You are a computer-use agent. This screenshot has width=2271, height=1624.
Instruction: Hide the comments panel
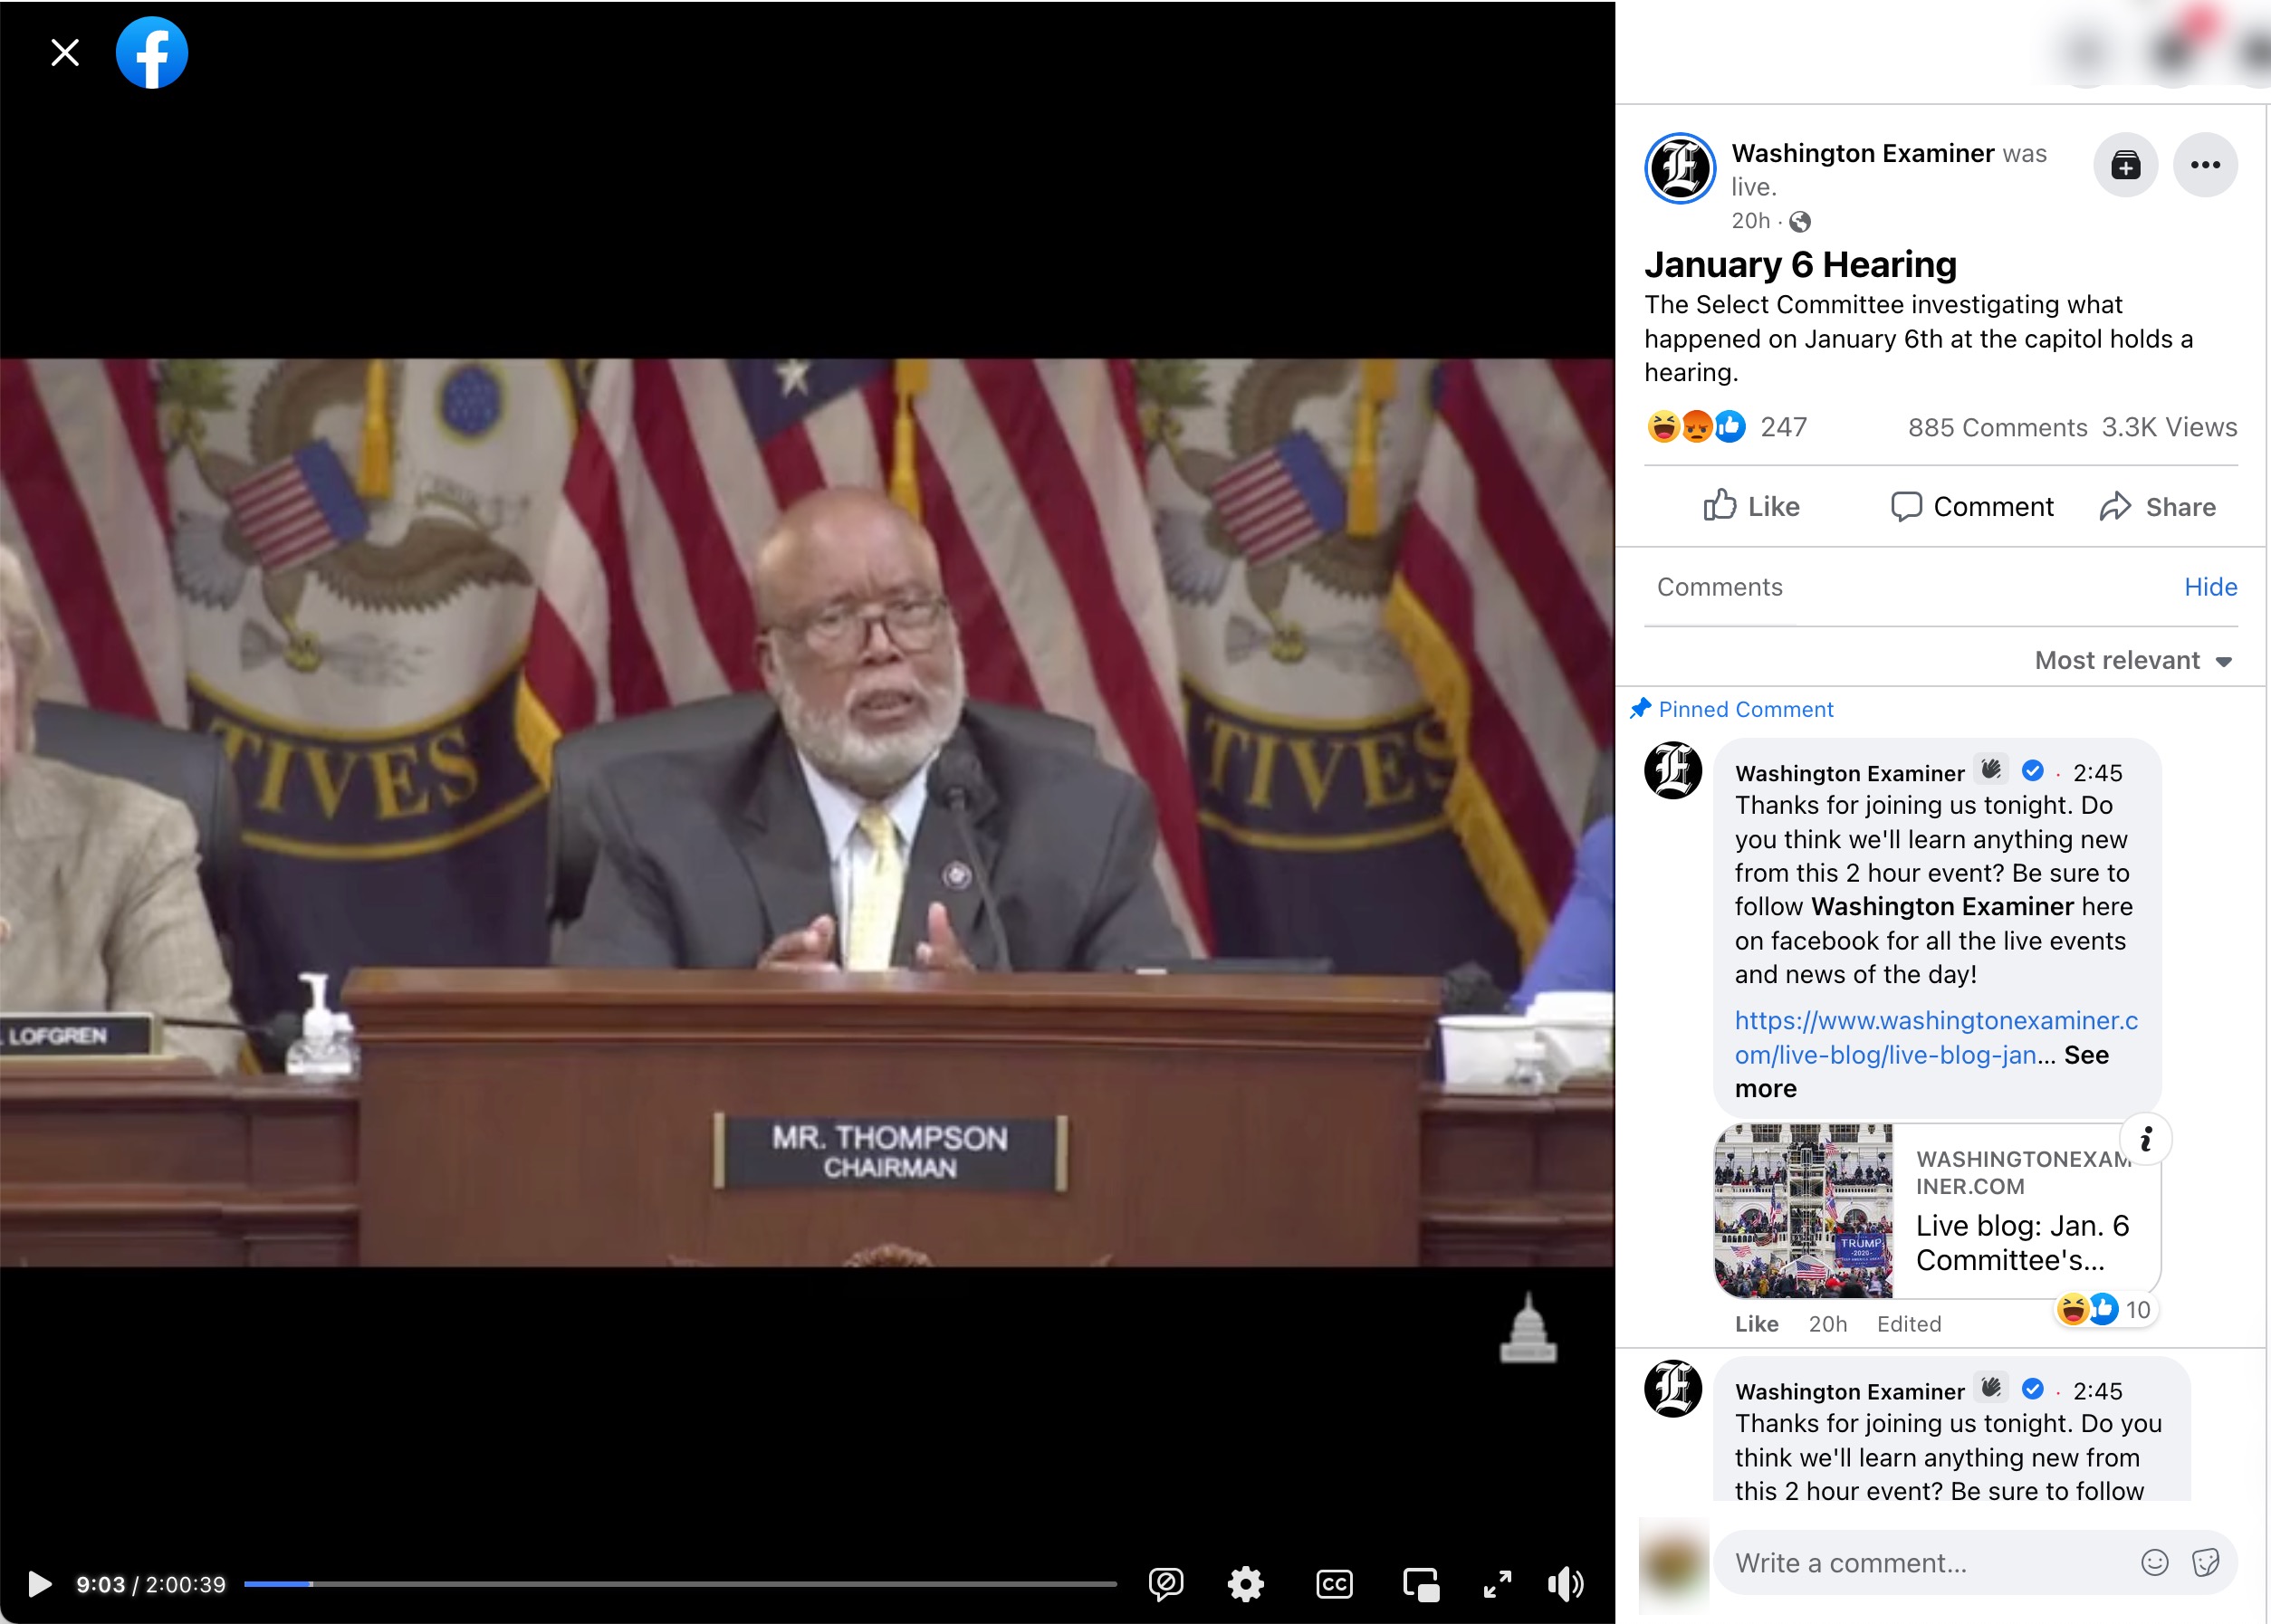2210,587
